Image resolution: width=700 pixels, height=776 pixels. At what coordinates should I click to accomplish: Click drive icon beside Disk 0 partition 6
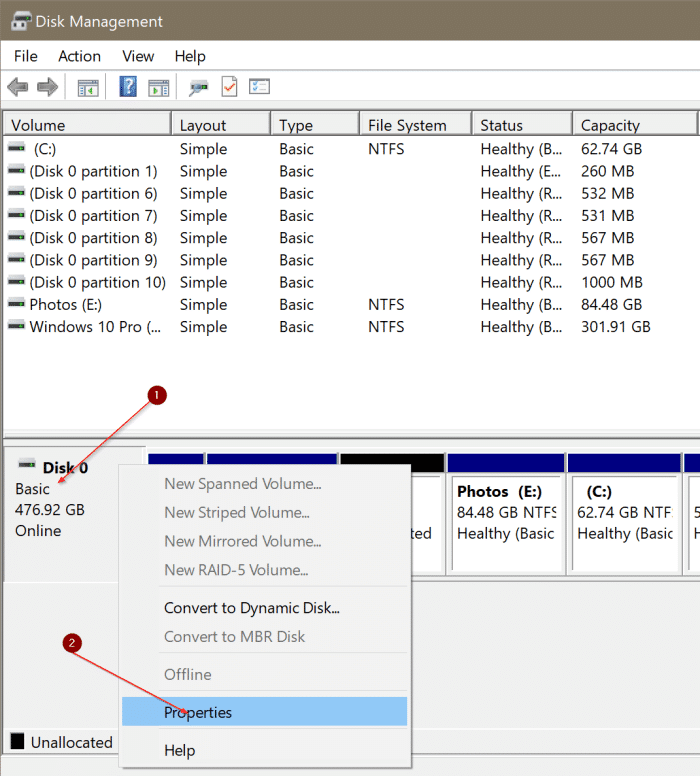(x=16, y=192)
